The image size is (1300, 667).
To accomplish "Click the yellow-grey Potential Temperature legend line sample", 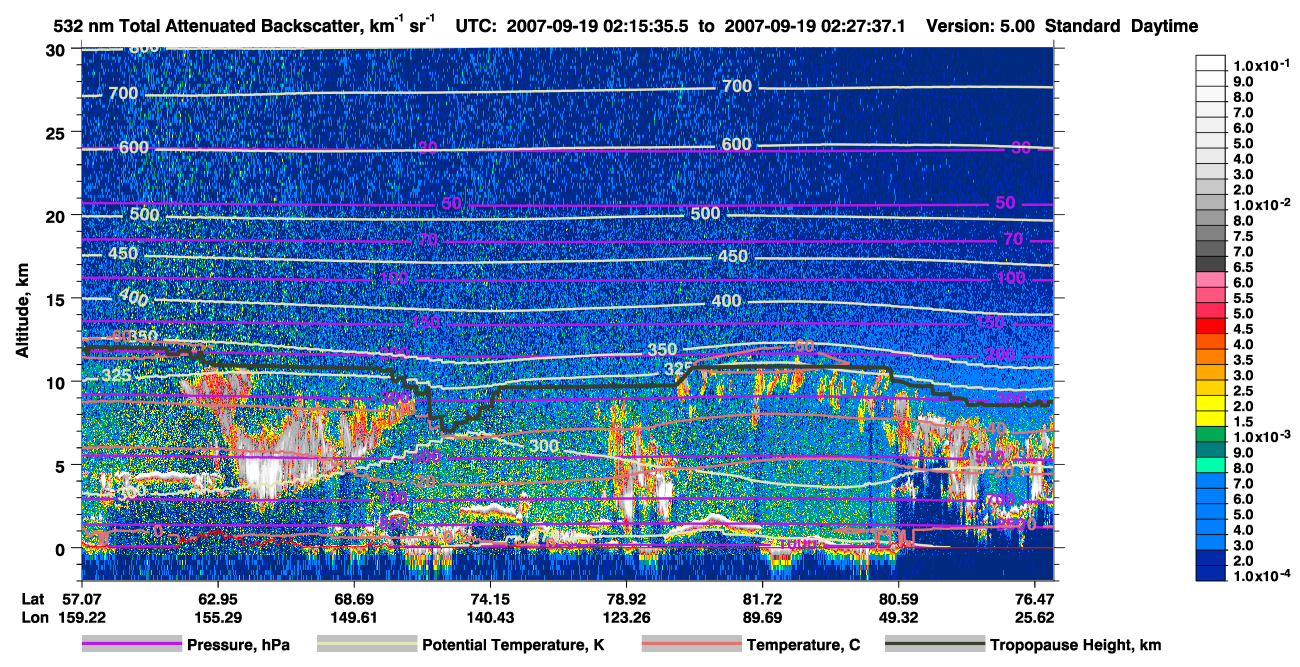I will point(367,645).
